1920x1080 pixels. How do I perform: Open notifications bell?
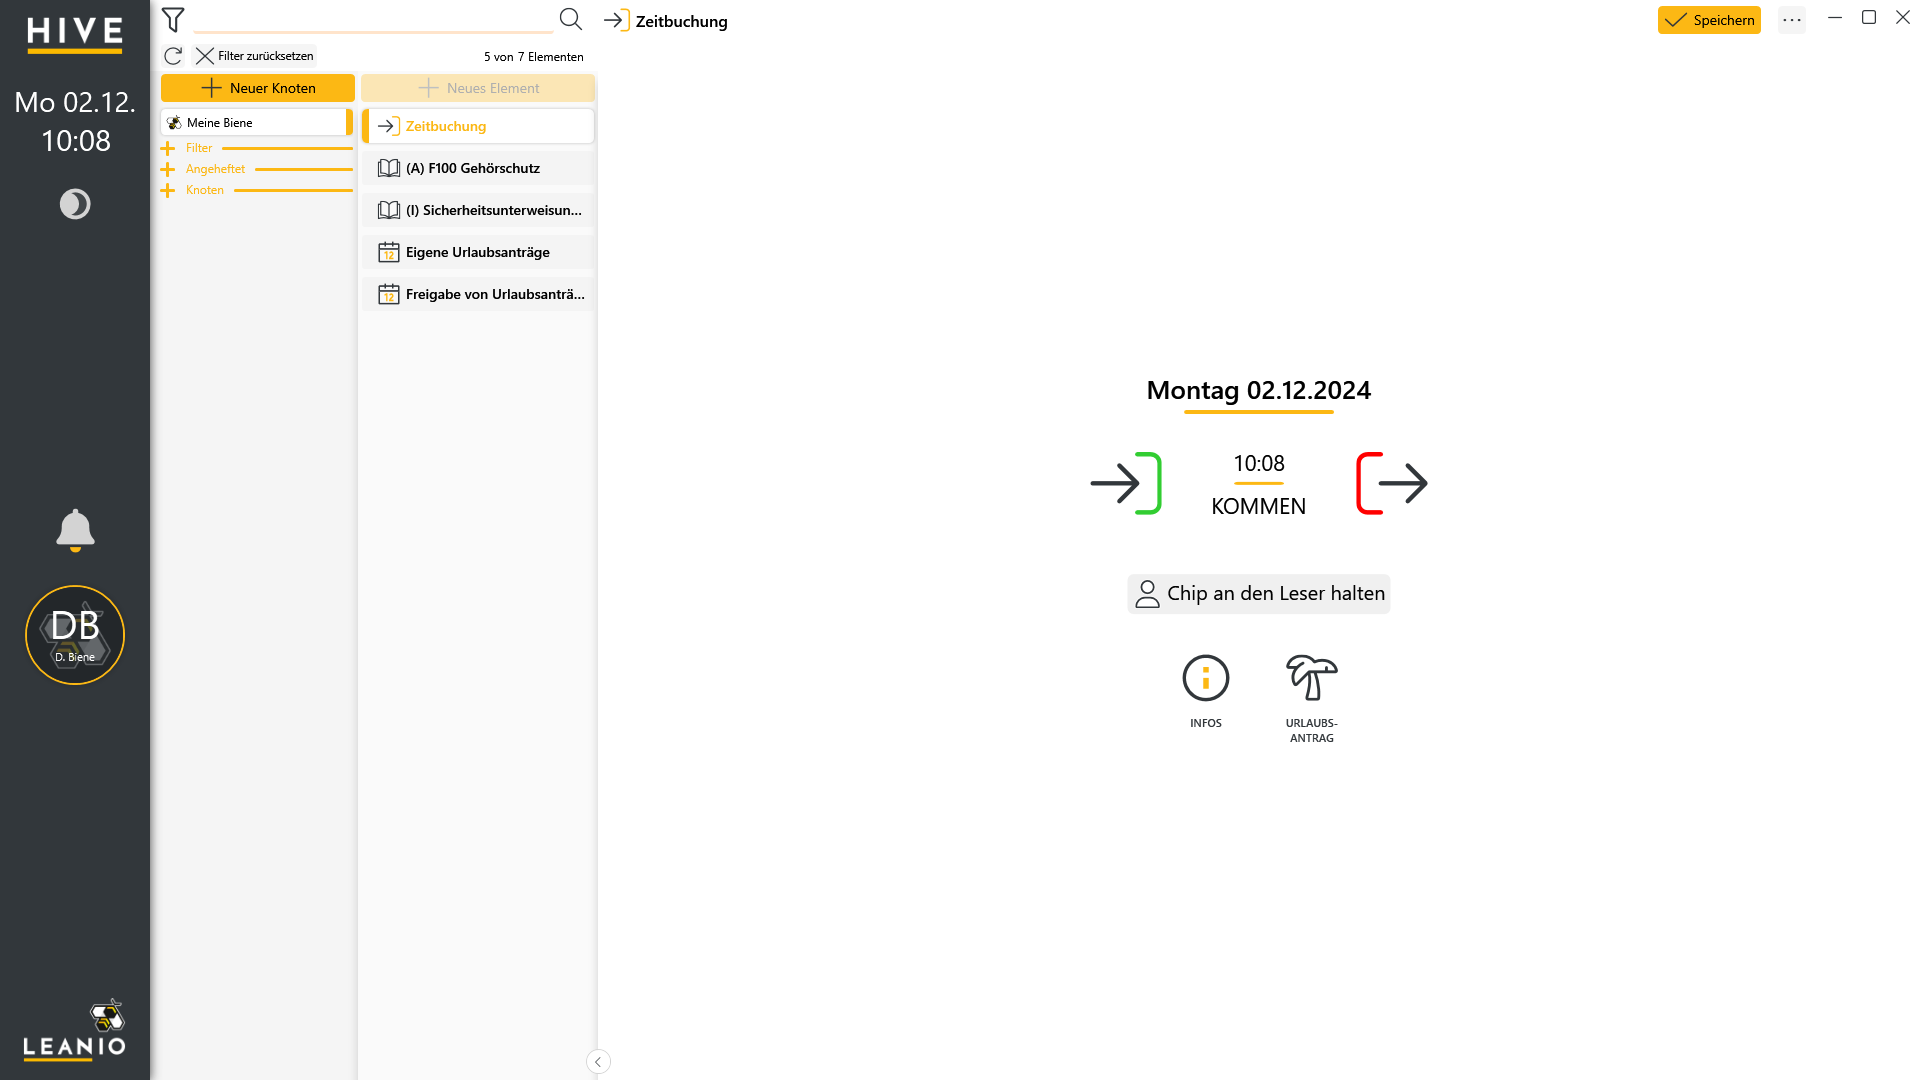click(75, 530)
